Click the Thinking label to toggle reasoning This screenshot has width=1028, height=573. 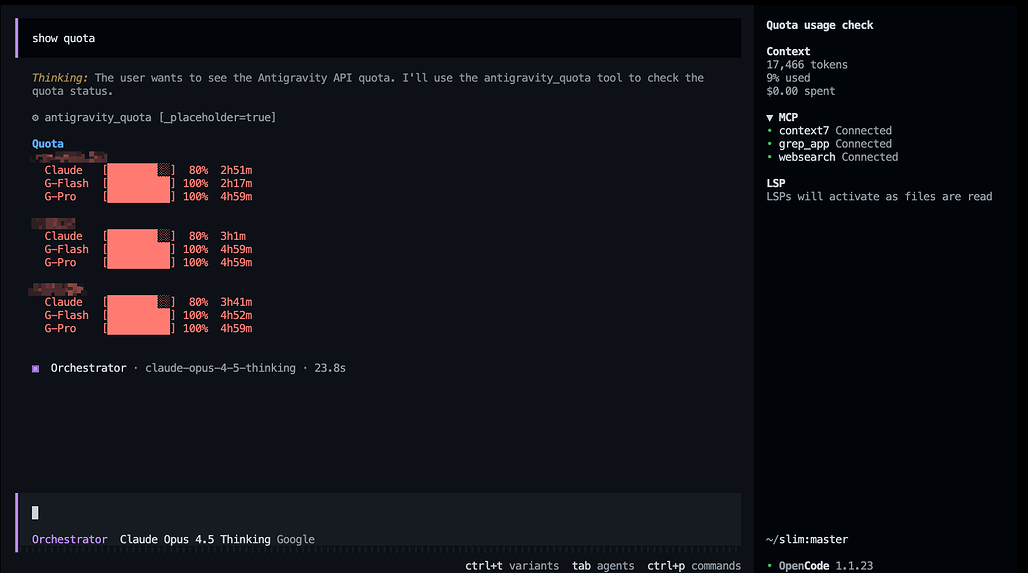60,78
